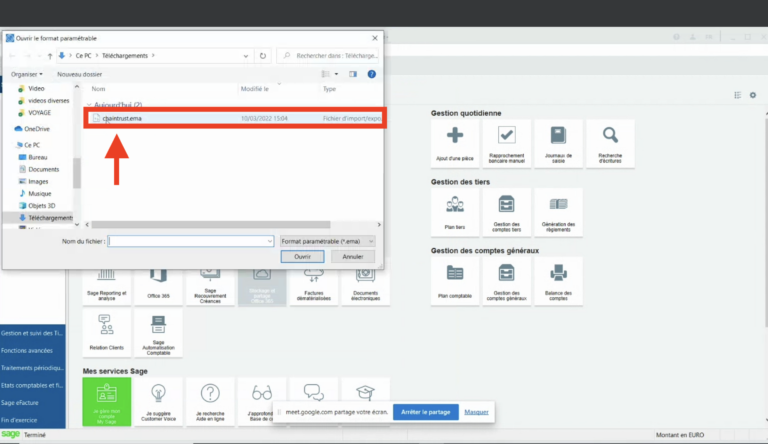The image size is (768, 444).
Task: Open Factures dématérialisées tile
Action: pyautogui.click(x=314, y=288)
